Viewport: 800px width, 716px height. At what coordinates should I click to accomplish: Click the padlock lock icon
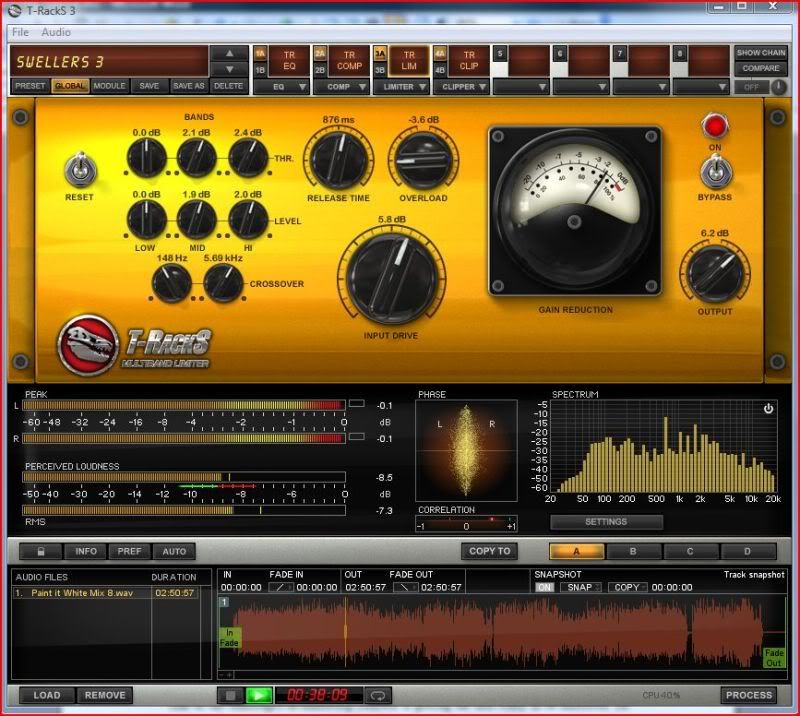tap(41, 551)
